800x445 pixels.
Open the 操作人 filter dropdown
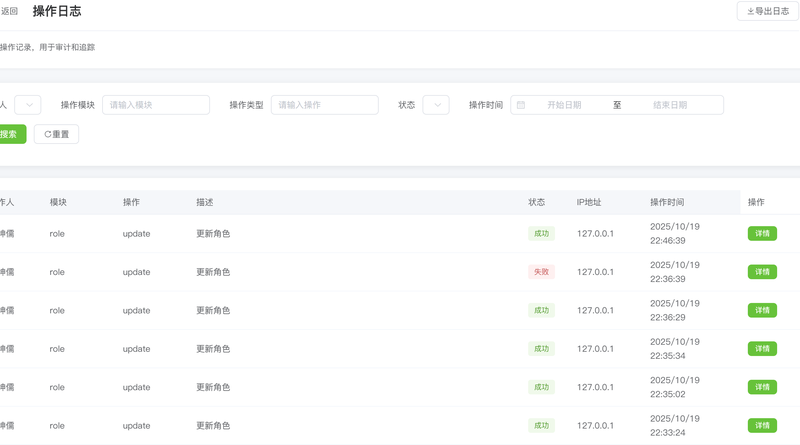[x=28, y=105]
